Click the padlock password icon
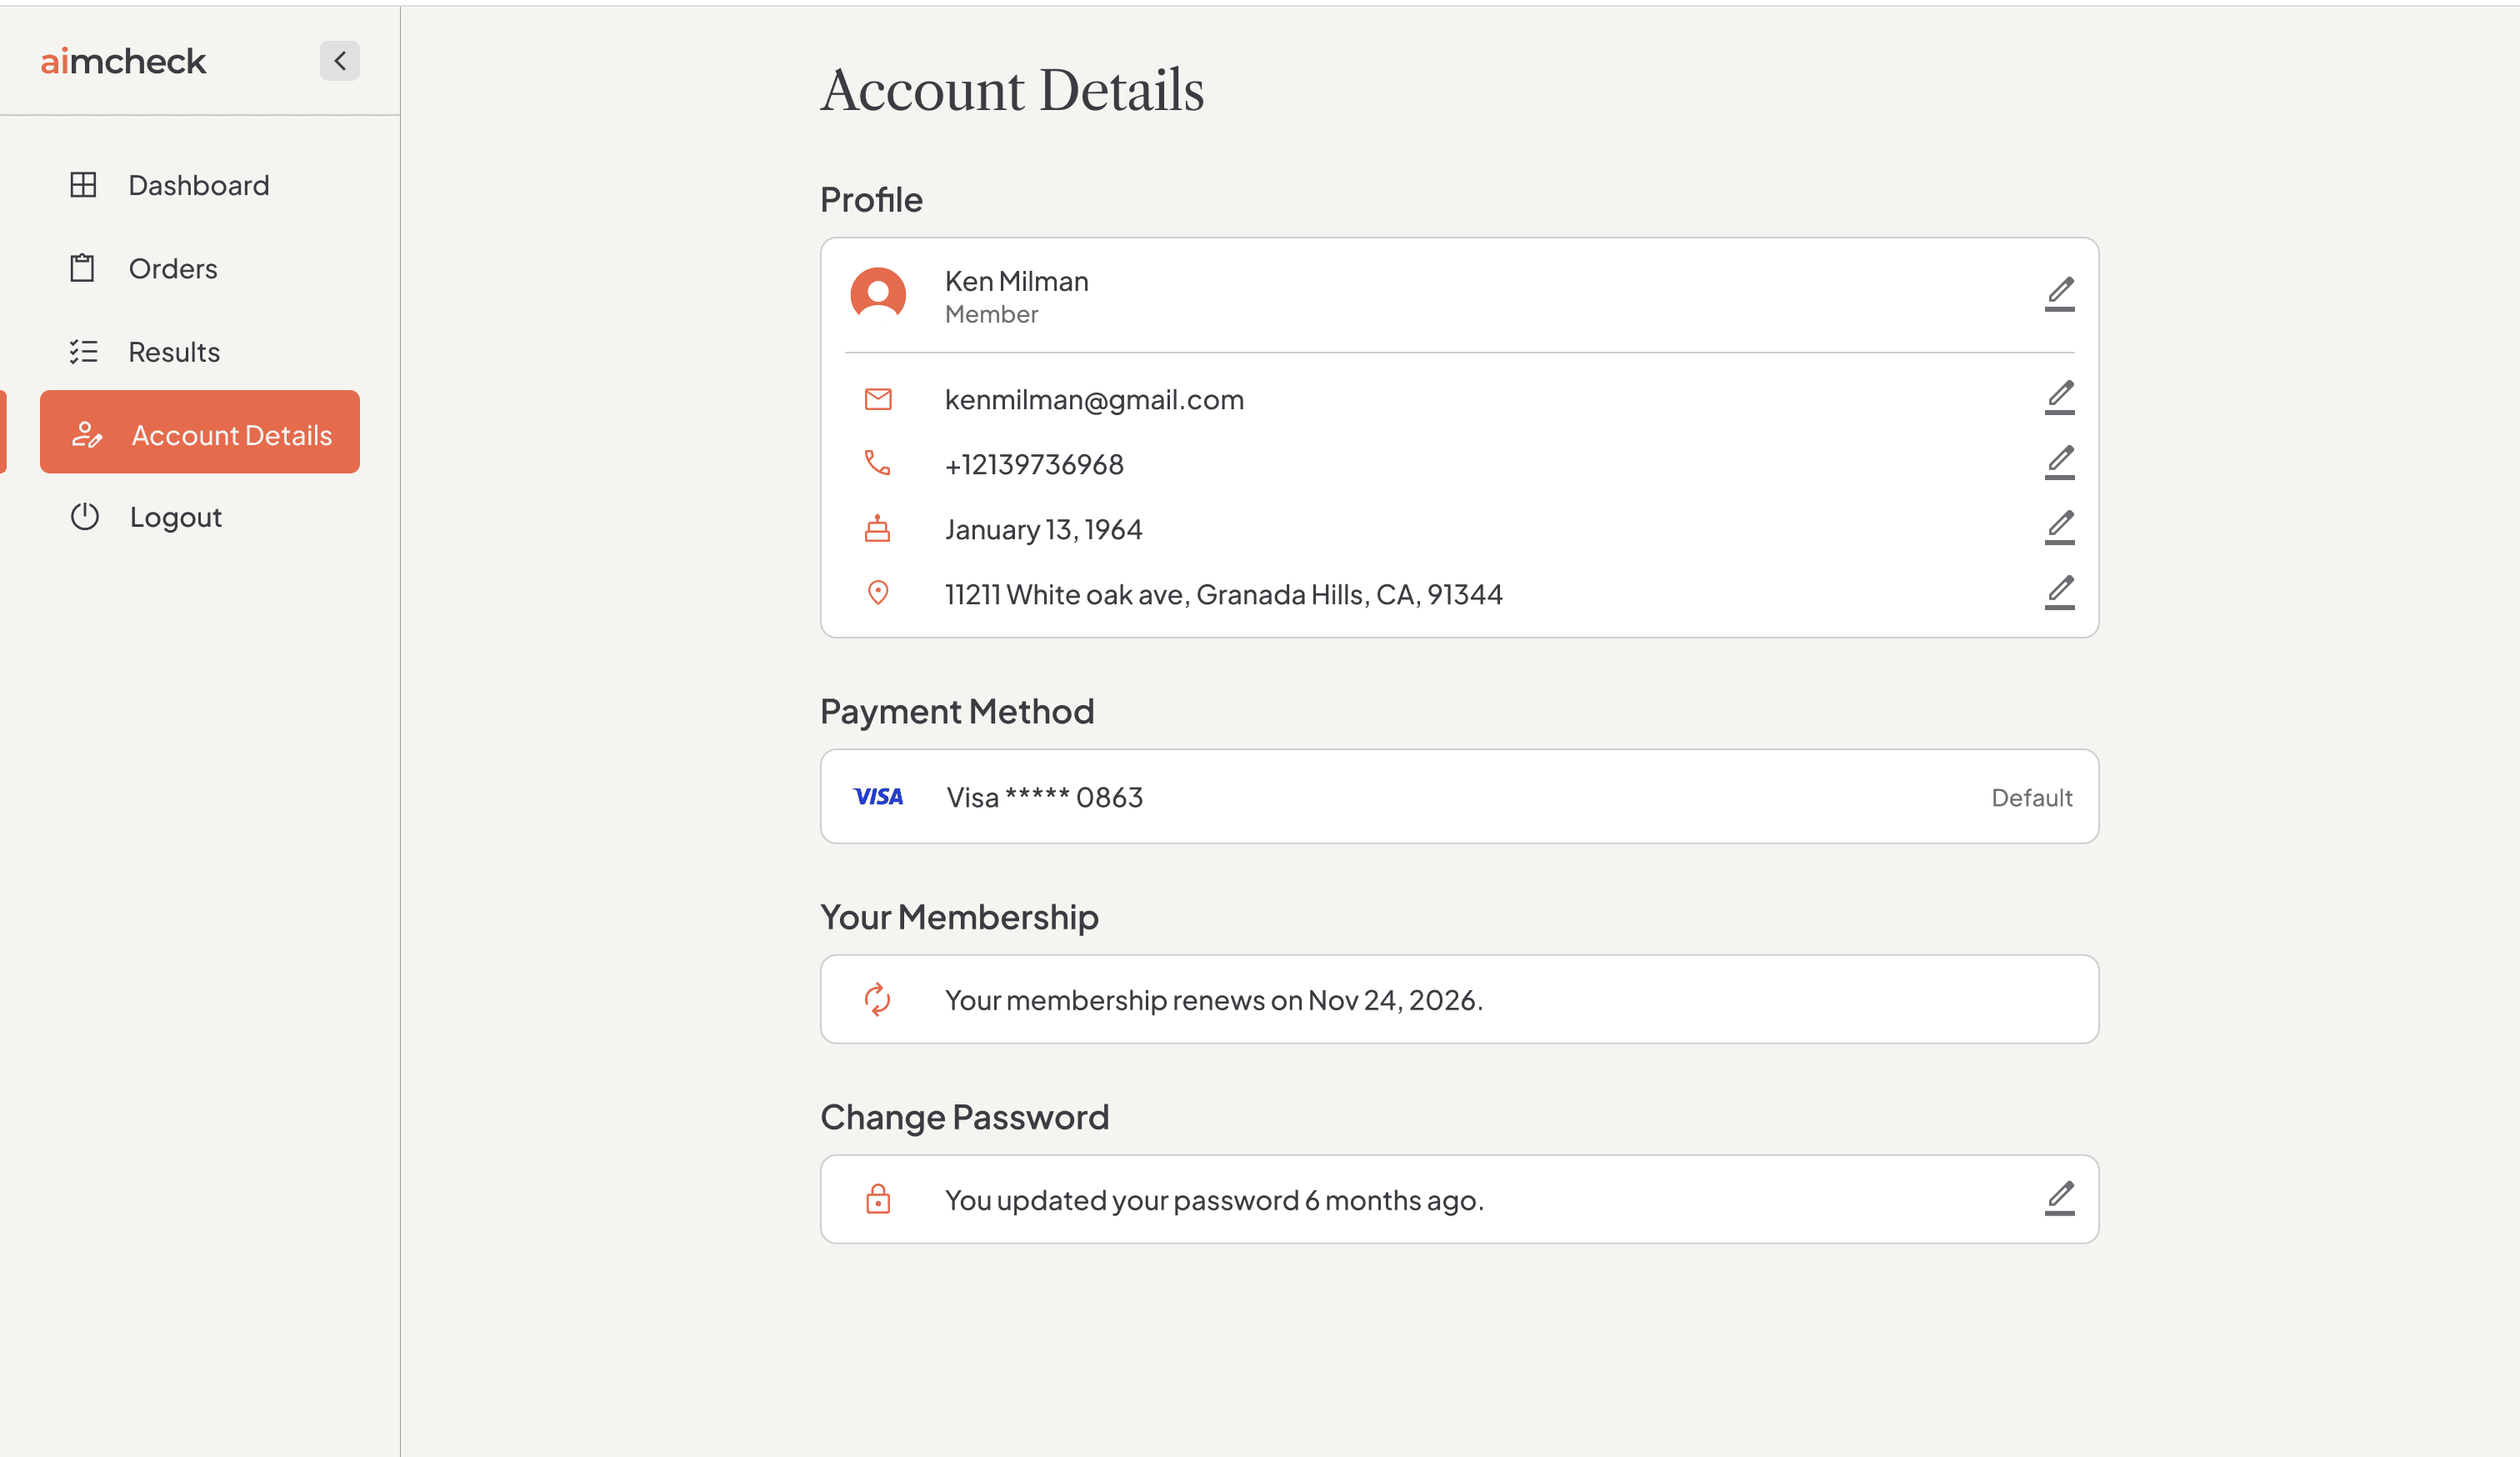 pos(878,1199)
